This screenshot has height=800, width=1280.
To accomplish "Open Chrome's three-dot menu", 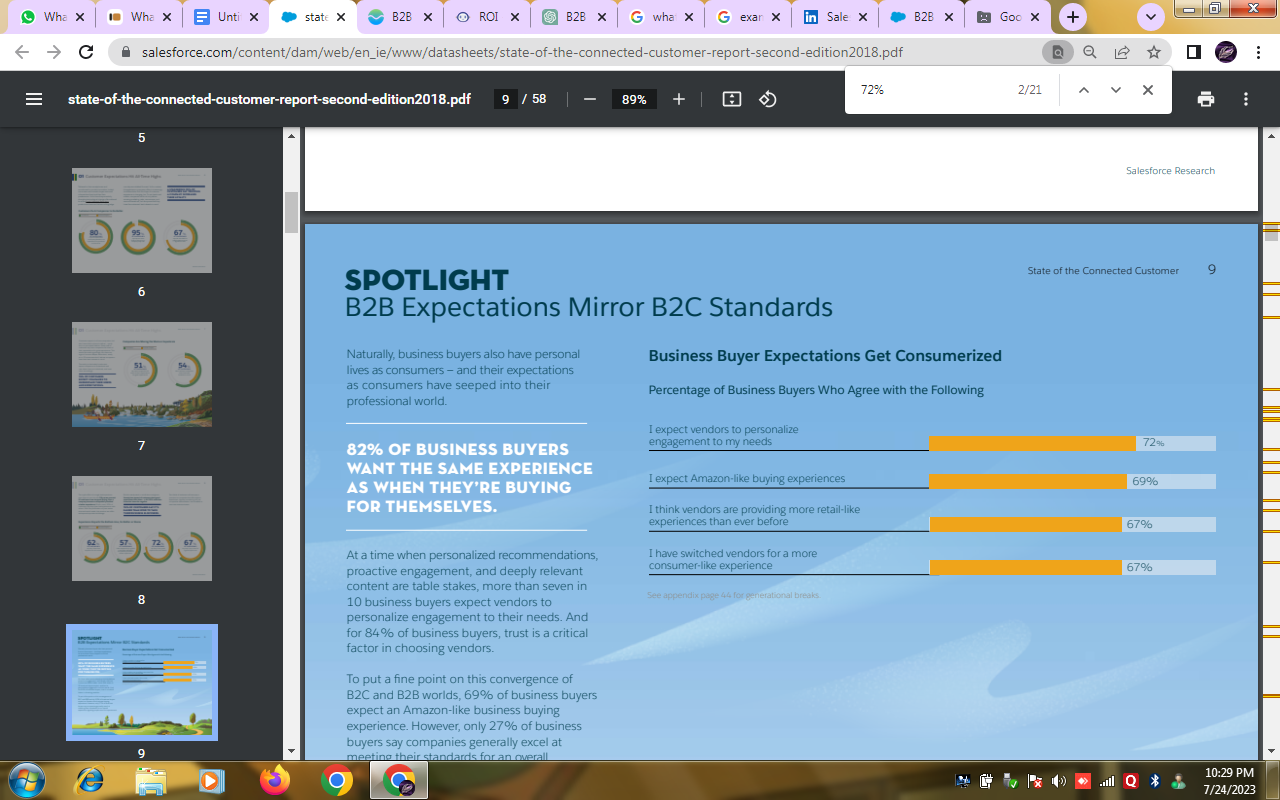I will tap(1258, 52).
